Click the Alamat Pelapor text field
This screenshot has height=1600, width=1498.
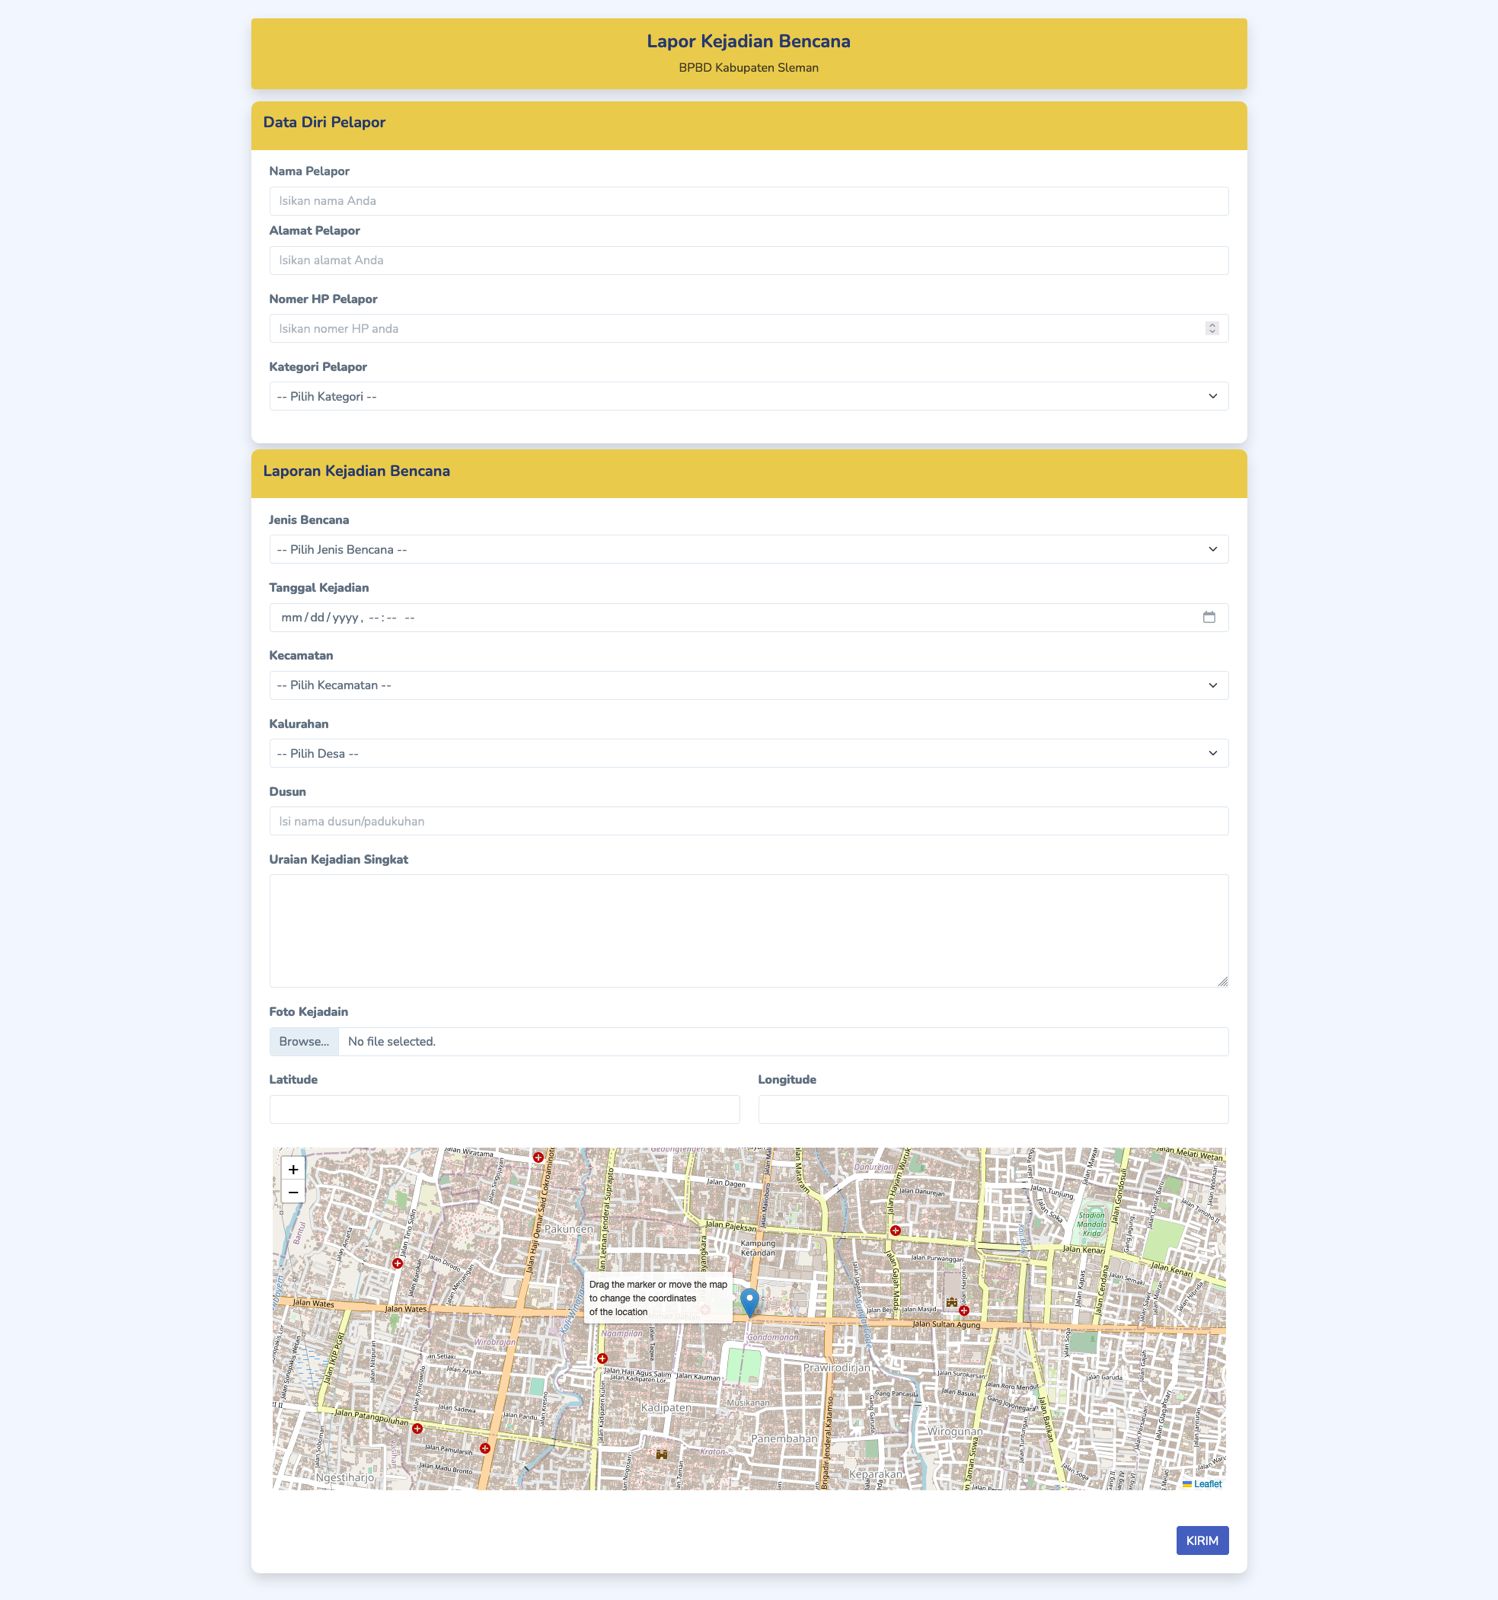click(749, 260)
